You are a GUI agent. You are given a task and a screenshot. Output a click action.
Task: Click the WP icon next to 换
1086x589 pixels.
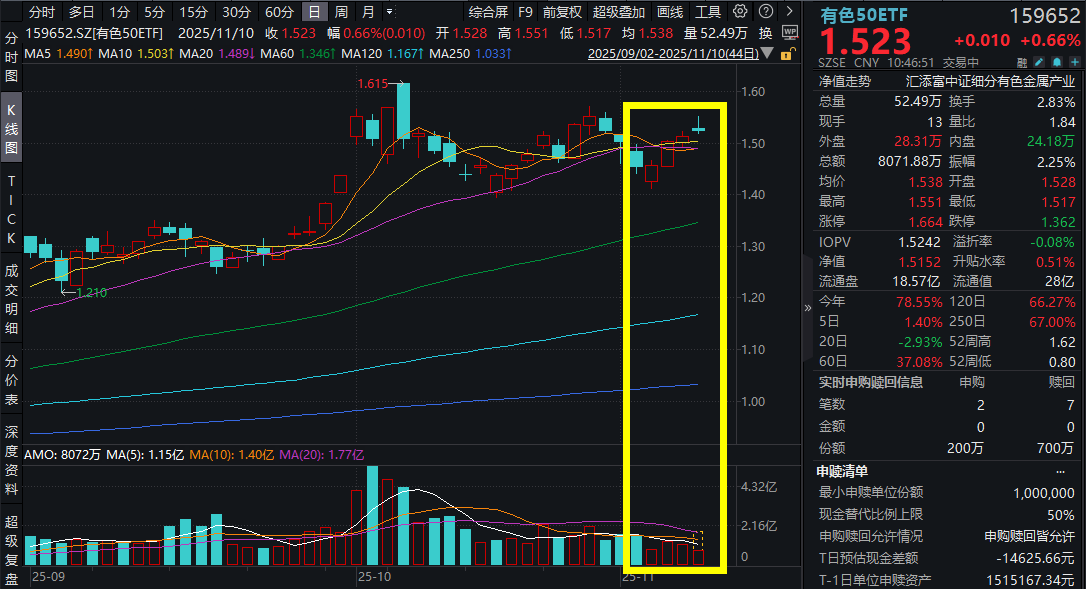[x=789, y=29]
